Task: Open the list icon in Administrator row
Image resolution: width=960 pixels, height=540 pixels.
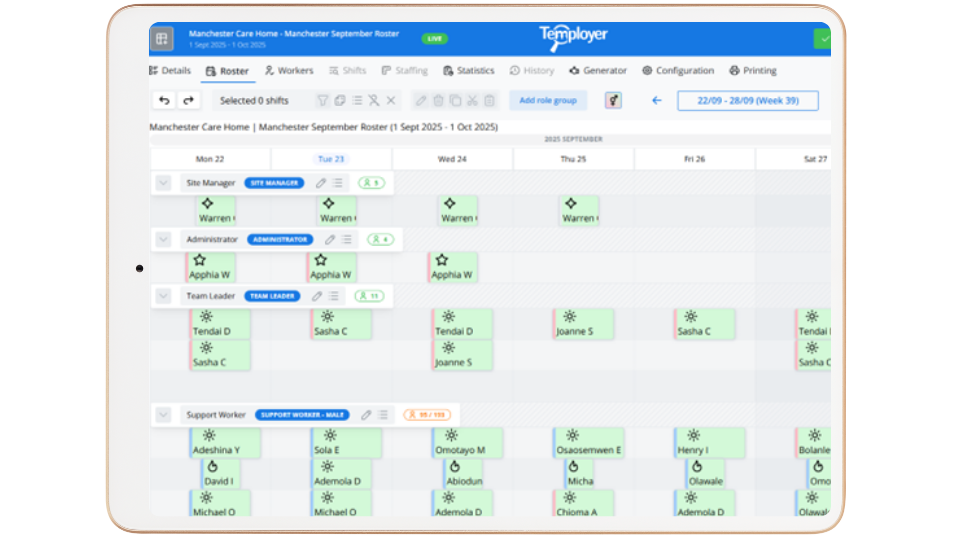Action: [x=347, y=240]
